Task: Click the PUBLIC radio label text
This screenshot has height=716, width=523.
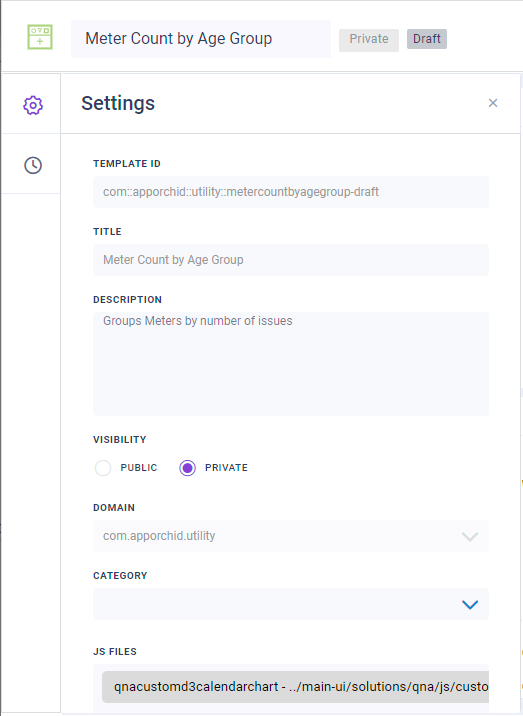Action: pos(139,468)
